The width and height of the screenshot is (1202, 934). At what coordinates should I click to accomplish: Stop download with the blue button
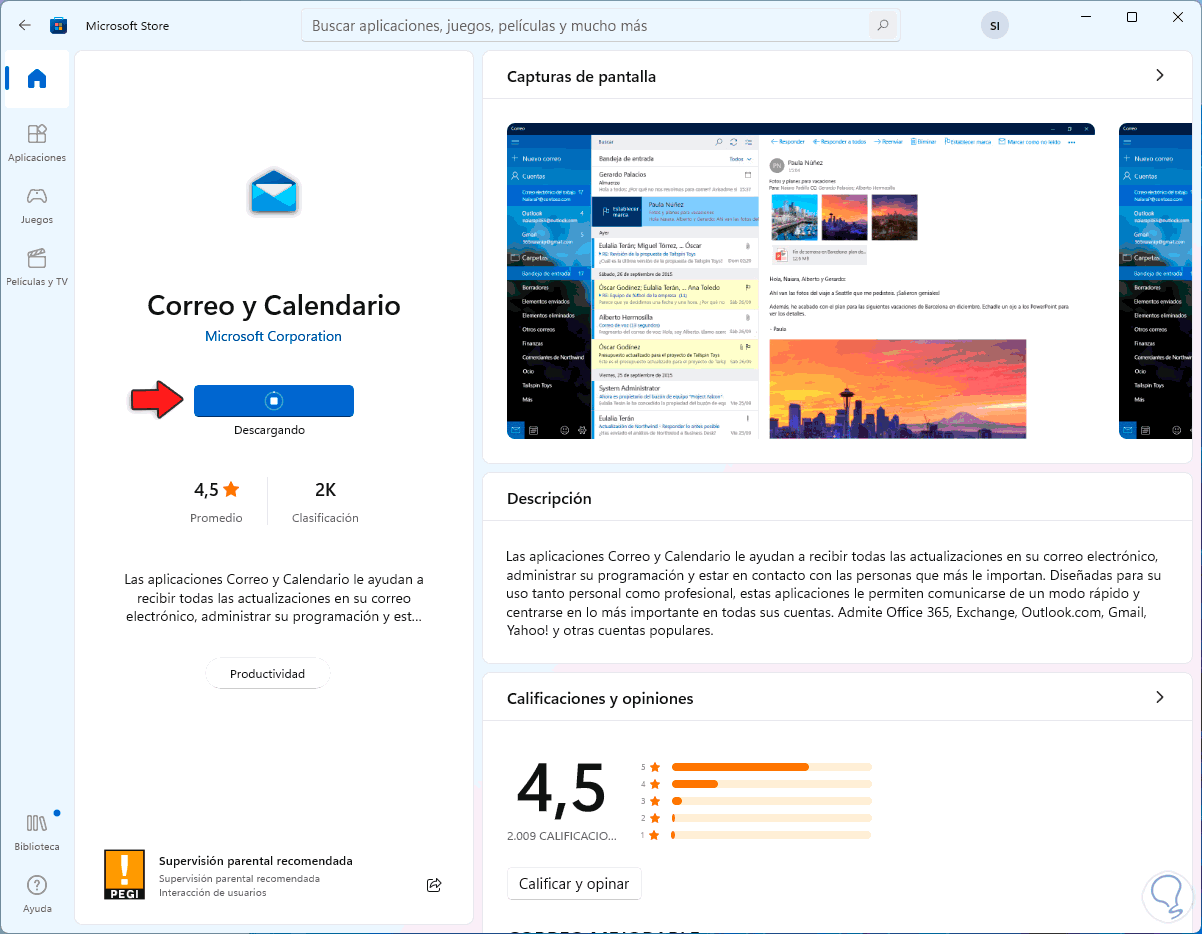[274, 401]
